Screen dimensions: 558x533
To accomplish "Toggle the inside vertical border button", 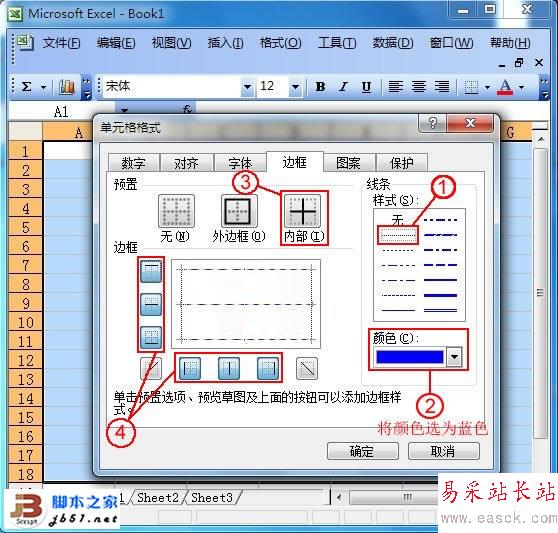I will click(x=228, y=368).
